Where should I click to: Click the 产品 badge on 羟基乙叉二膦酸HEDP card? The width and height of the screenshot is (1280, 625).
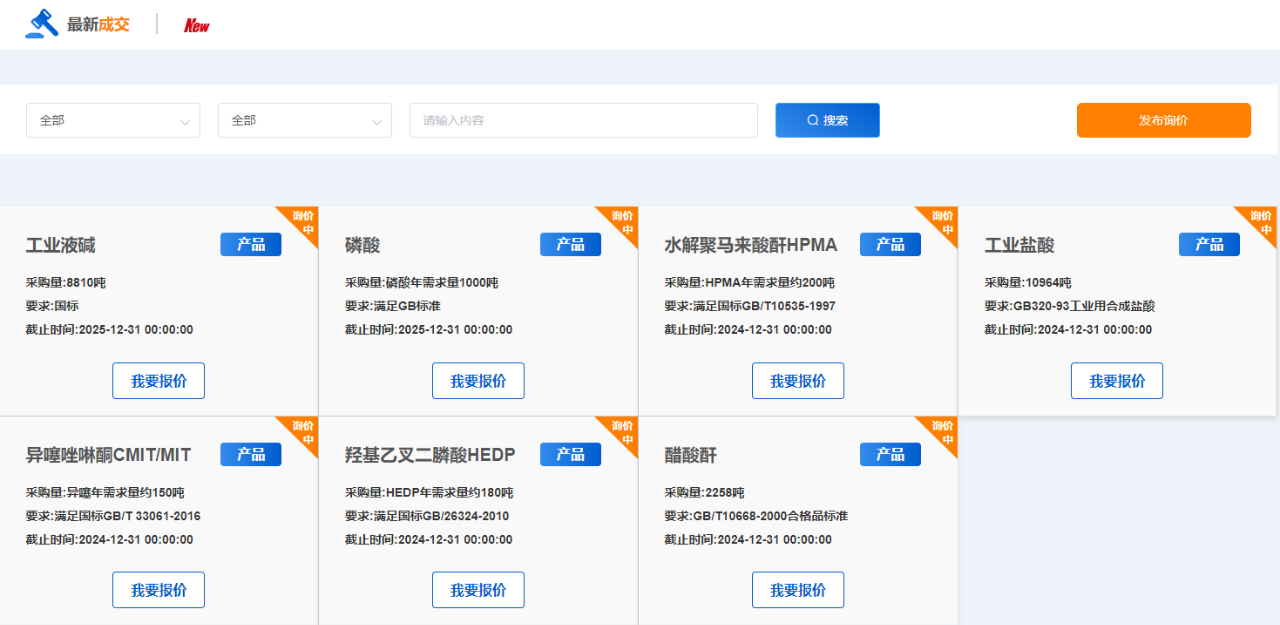click(570, 455)
